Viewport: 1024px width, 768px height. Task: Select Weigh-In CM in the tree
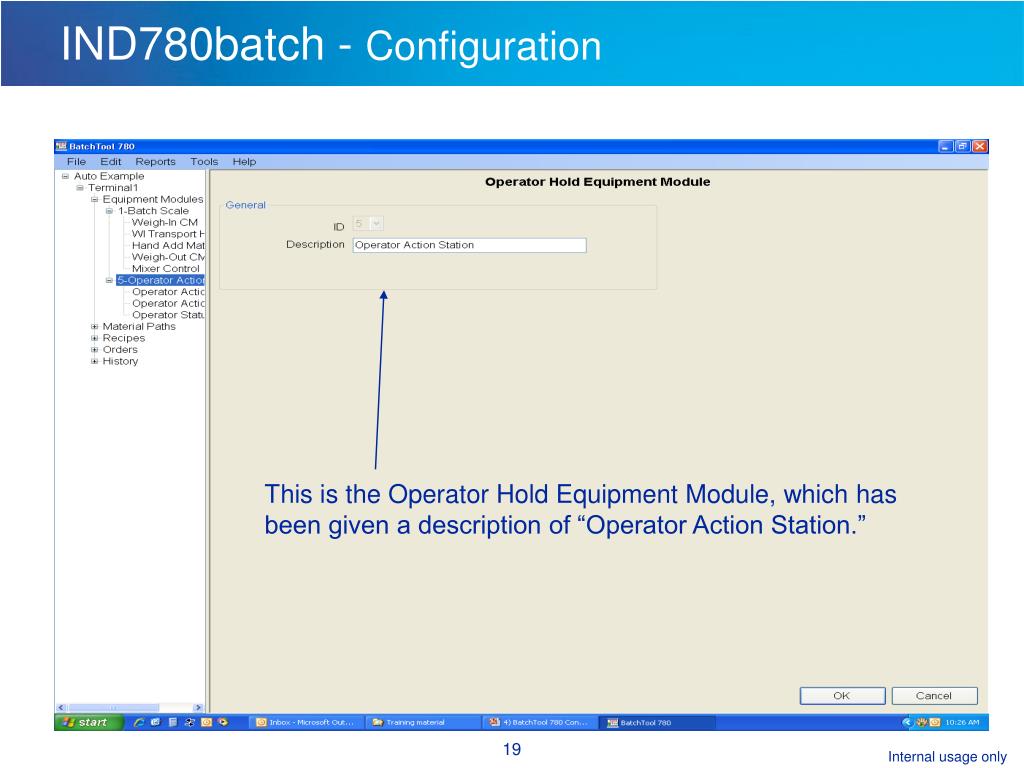[165, 223]
